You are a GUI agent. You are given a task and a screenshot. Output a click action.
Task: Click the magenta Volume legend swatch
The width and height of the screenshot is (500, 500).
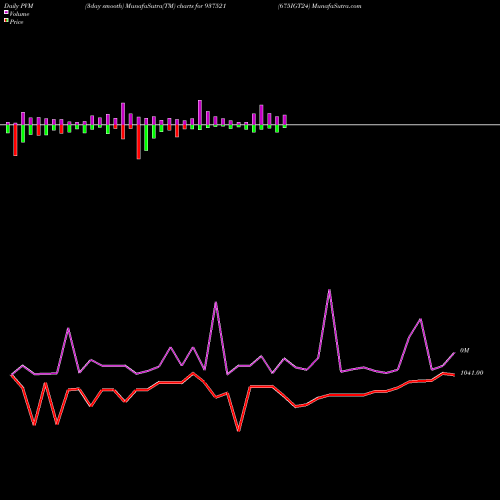click(6, 12)
